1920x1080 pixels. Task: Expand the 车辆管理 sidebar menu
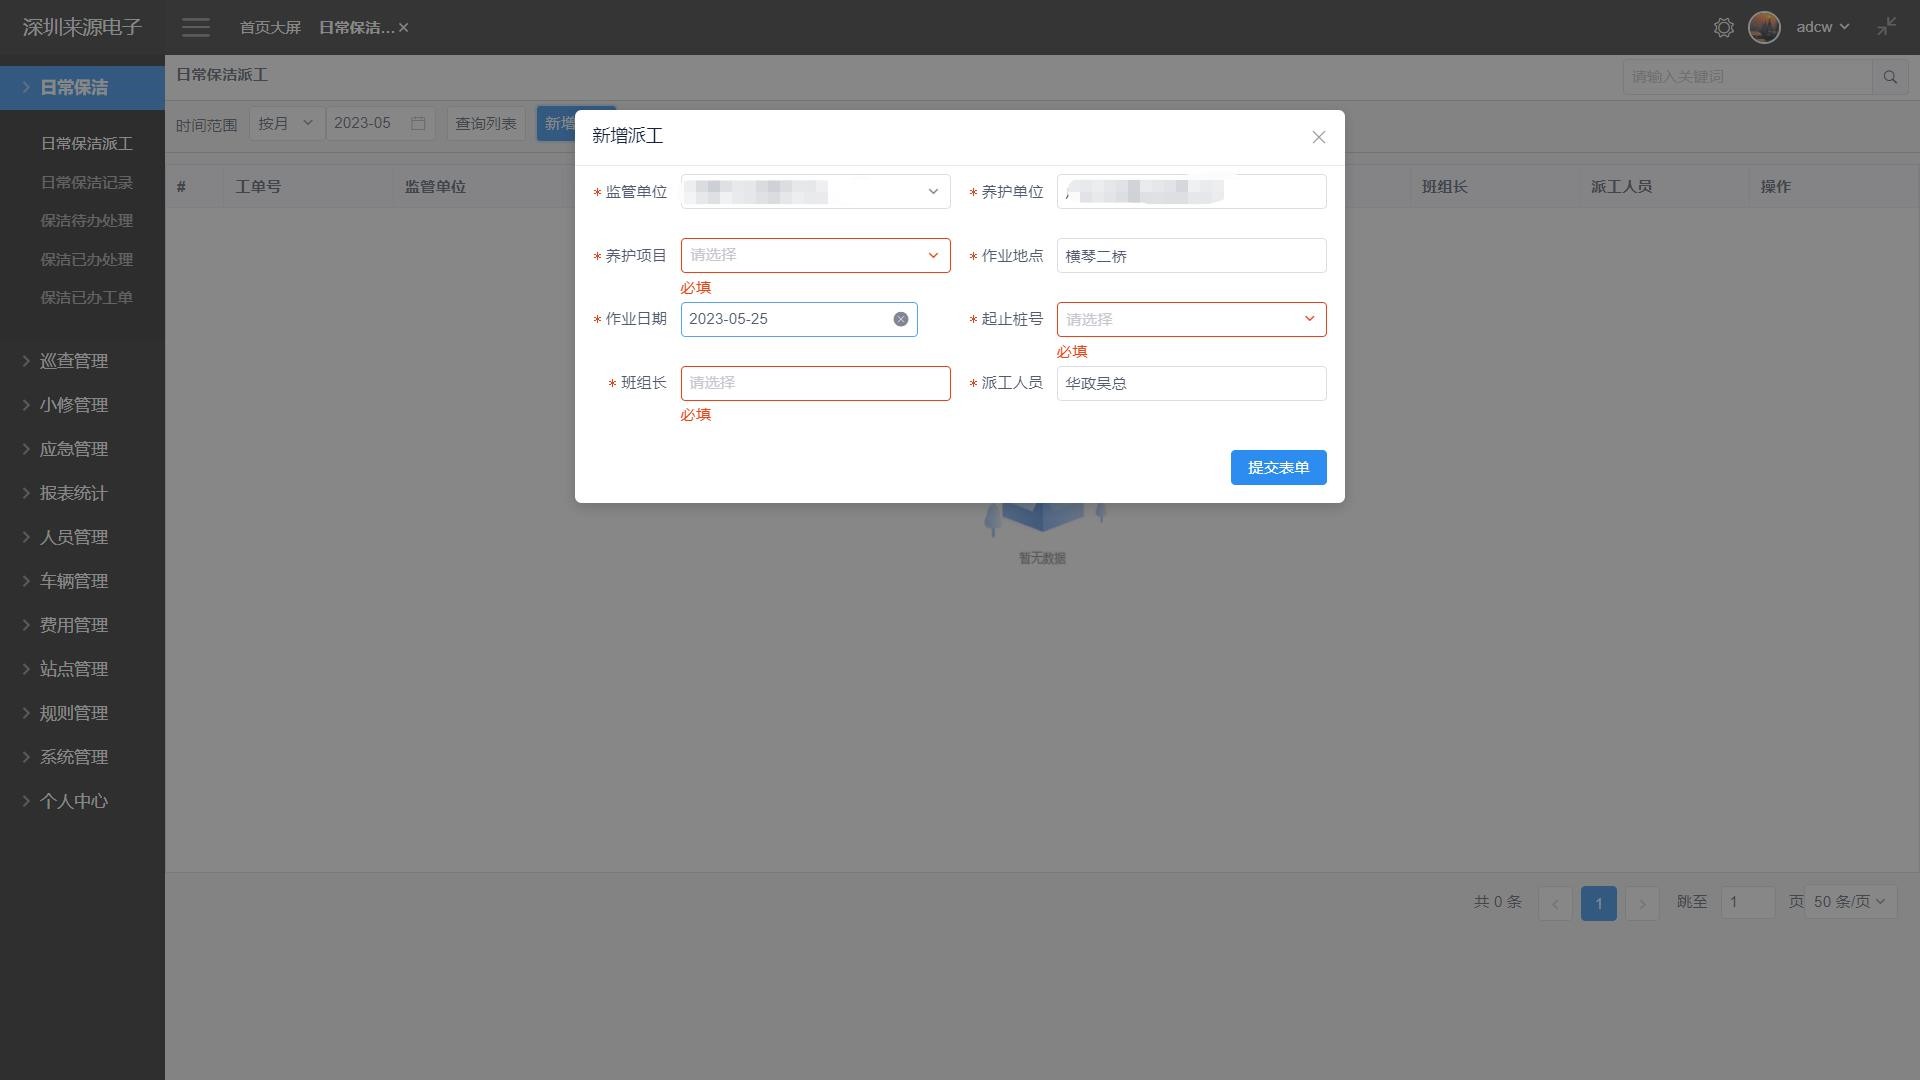click(x=74, y=581)
